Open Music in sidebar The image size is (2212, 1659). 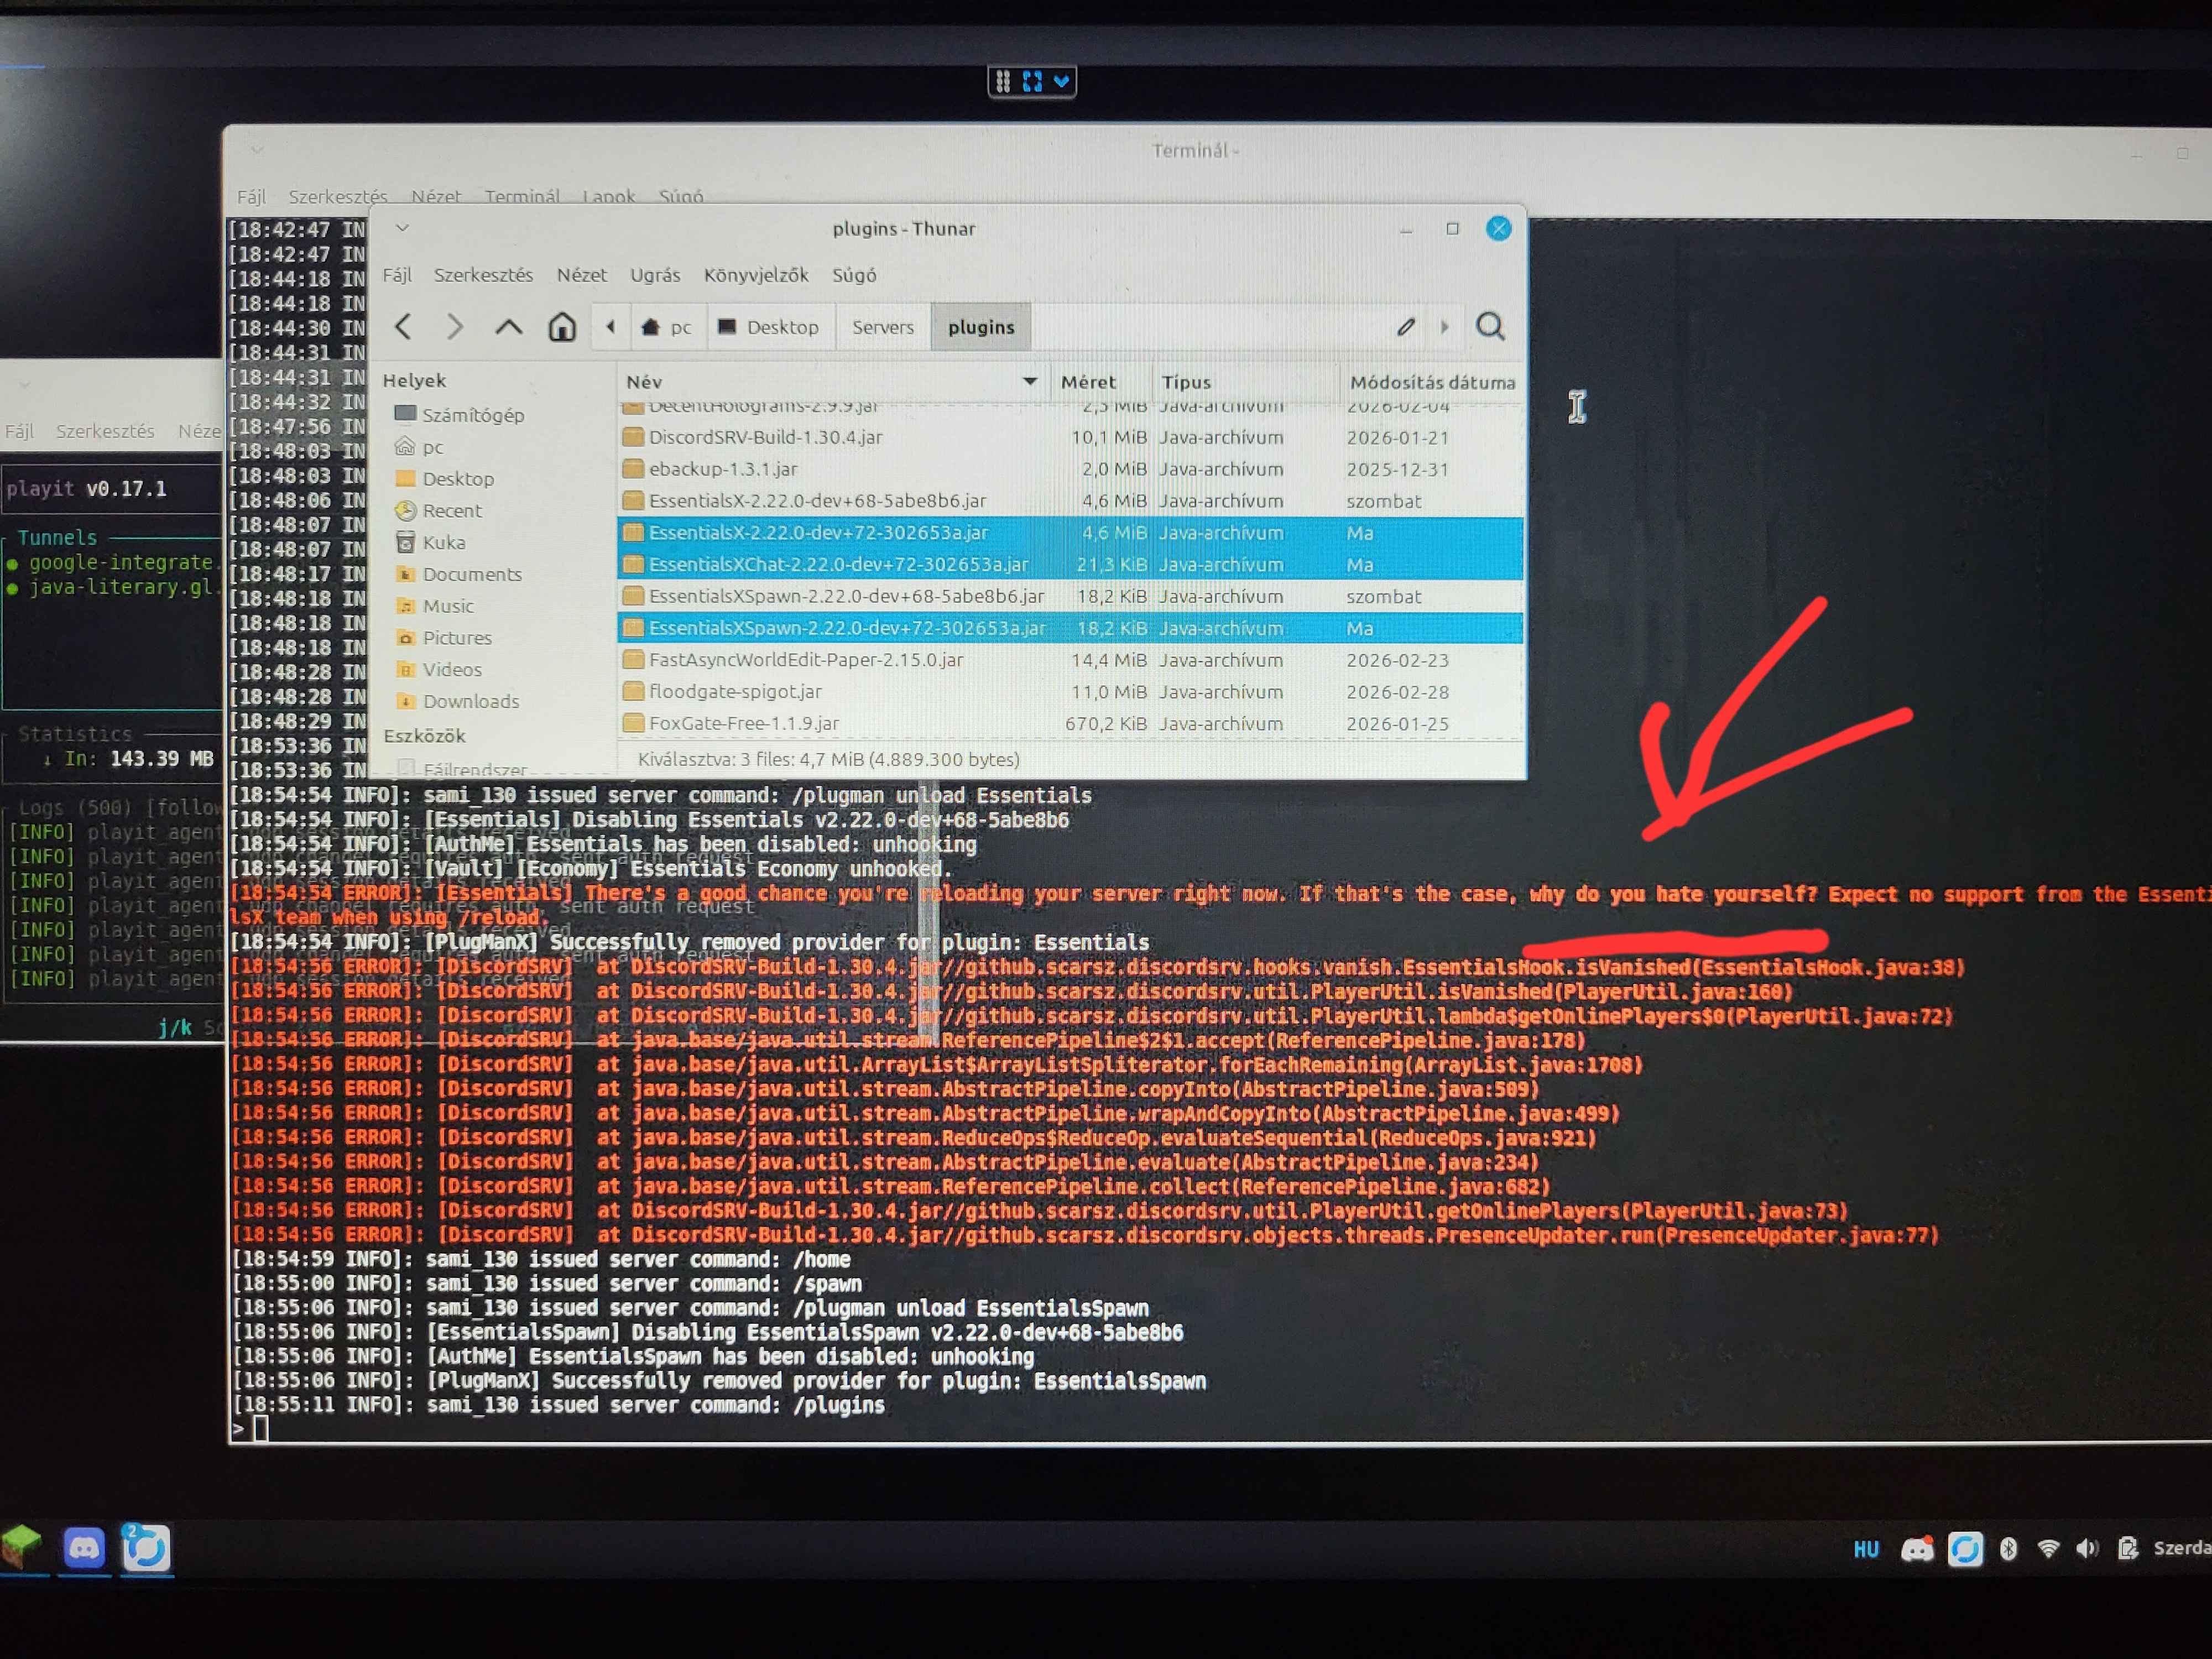tap(435, 606)
